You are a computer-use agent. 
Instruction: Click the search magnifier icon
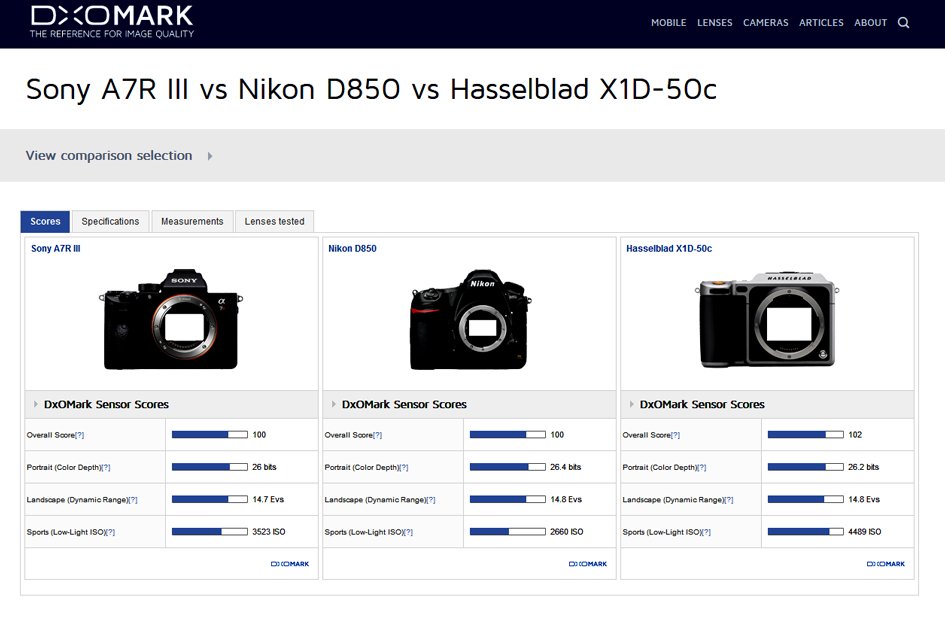(904, 23)
